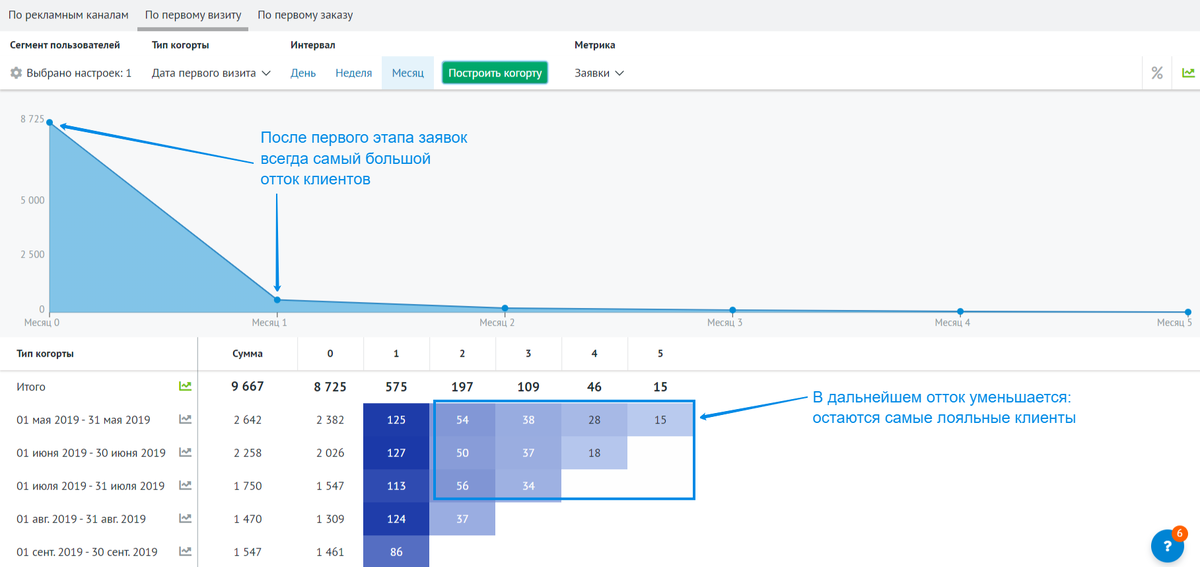Select the Неделя interval
1200x567 pixels.
[x=354, y=73]
